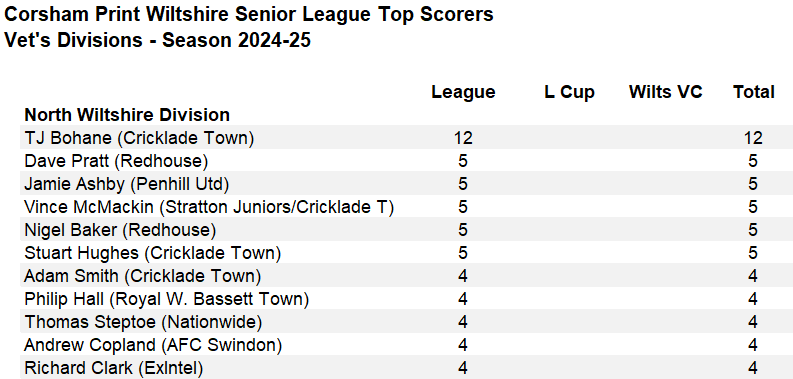
Task: Select the North Wiltshire Division heading
Action: click(x=127, y=115)
